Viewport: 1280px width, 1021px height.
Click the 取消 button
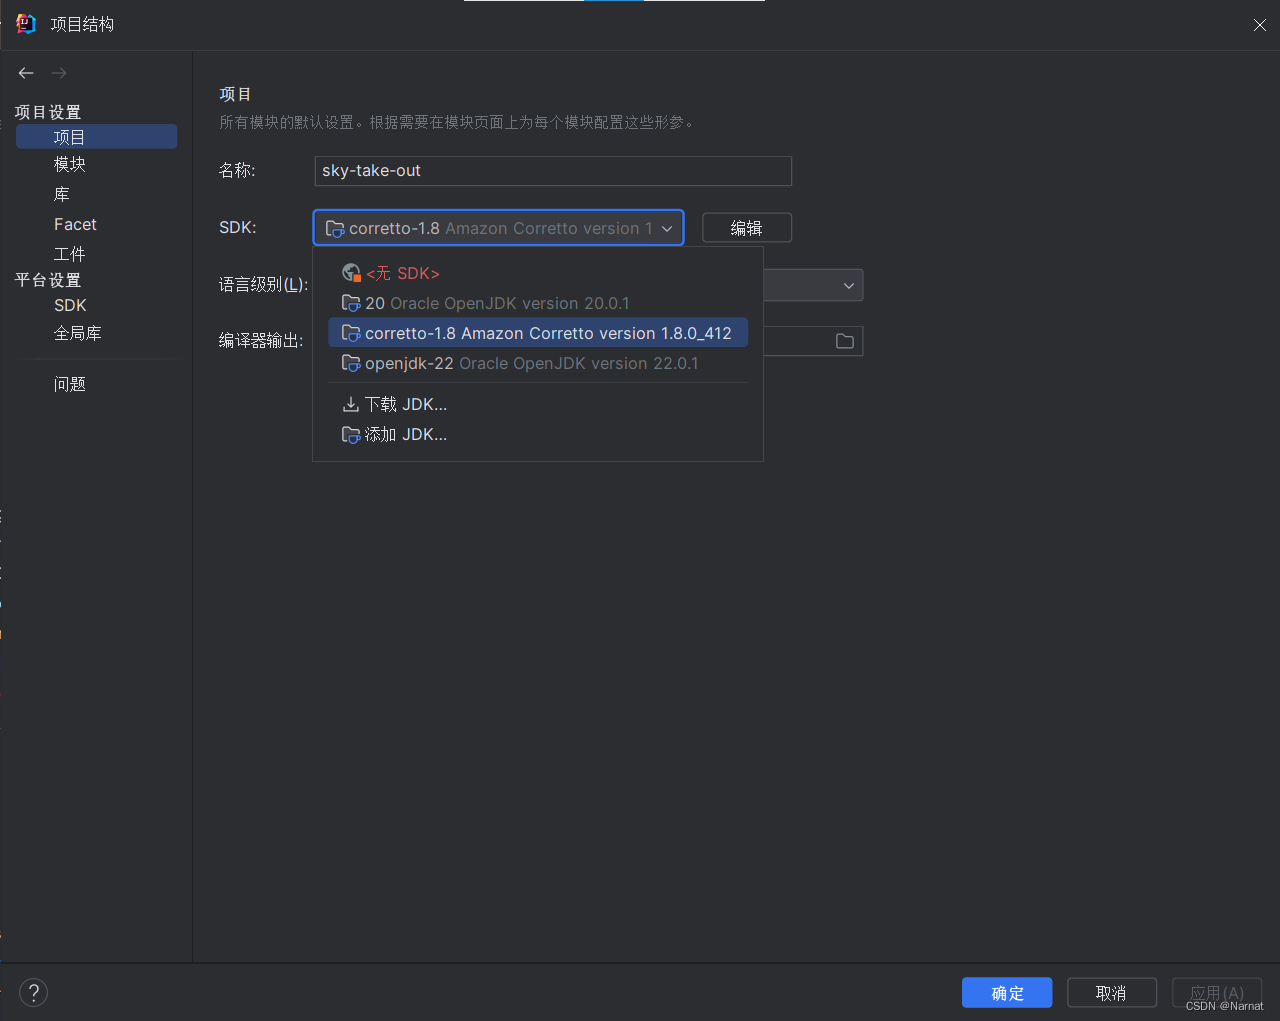pos(1112,993)
